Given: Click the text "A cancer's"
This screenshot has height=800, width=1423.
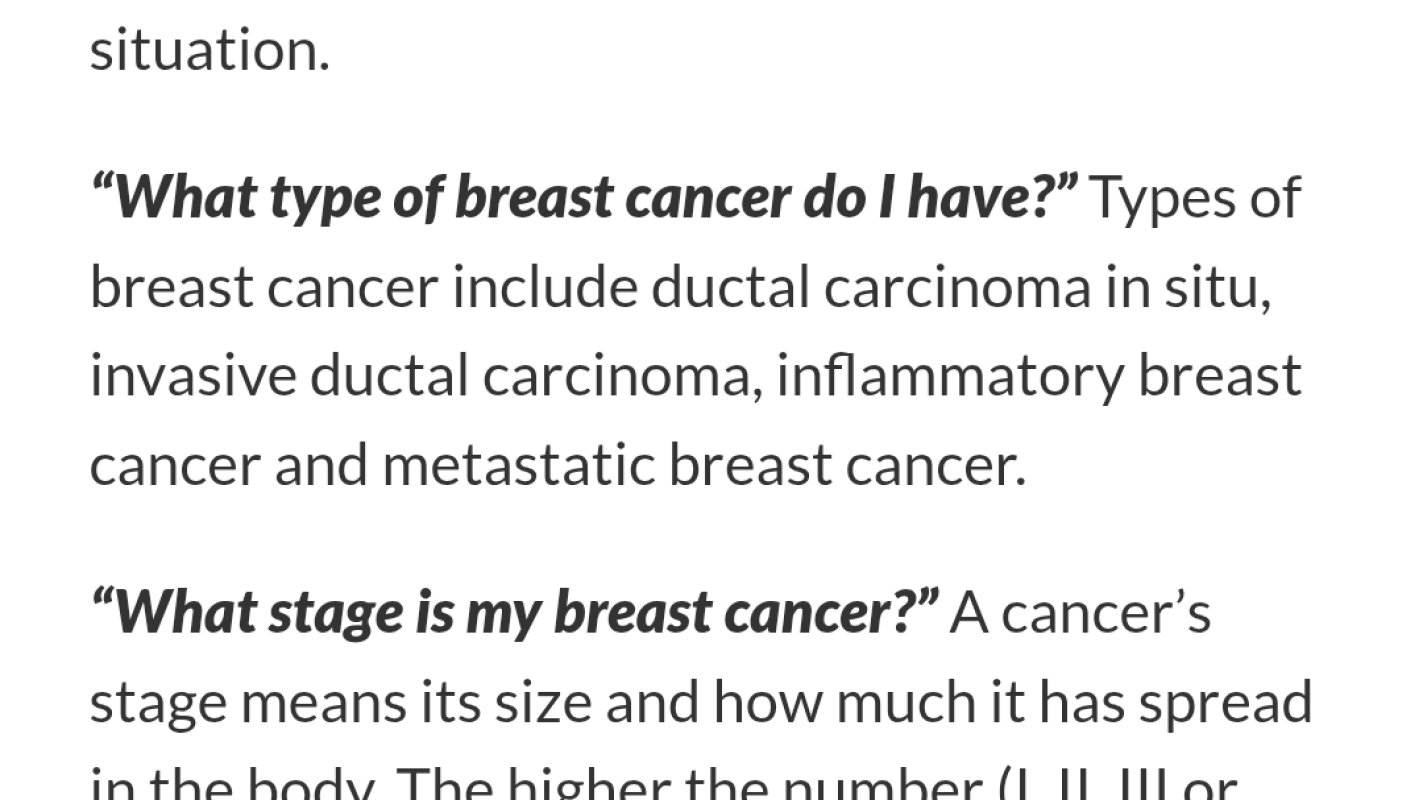Looking at the screenshot, I should 1080,612.
